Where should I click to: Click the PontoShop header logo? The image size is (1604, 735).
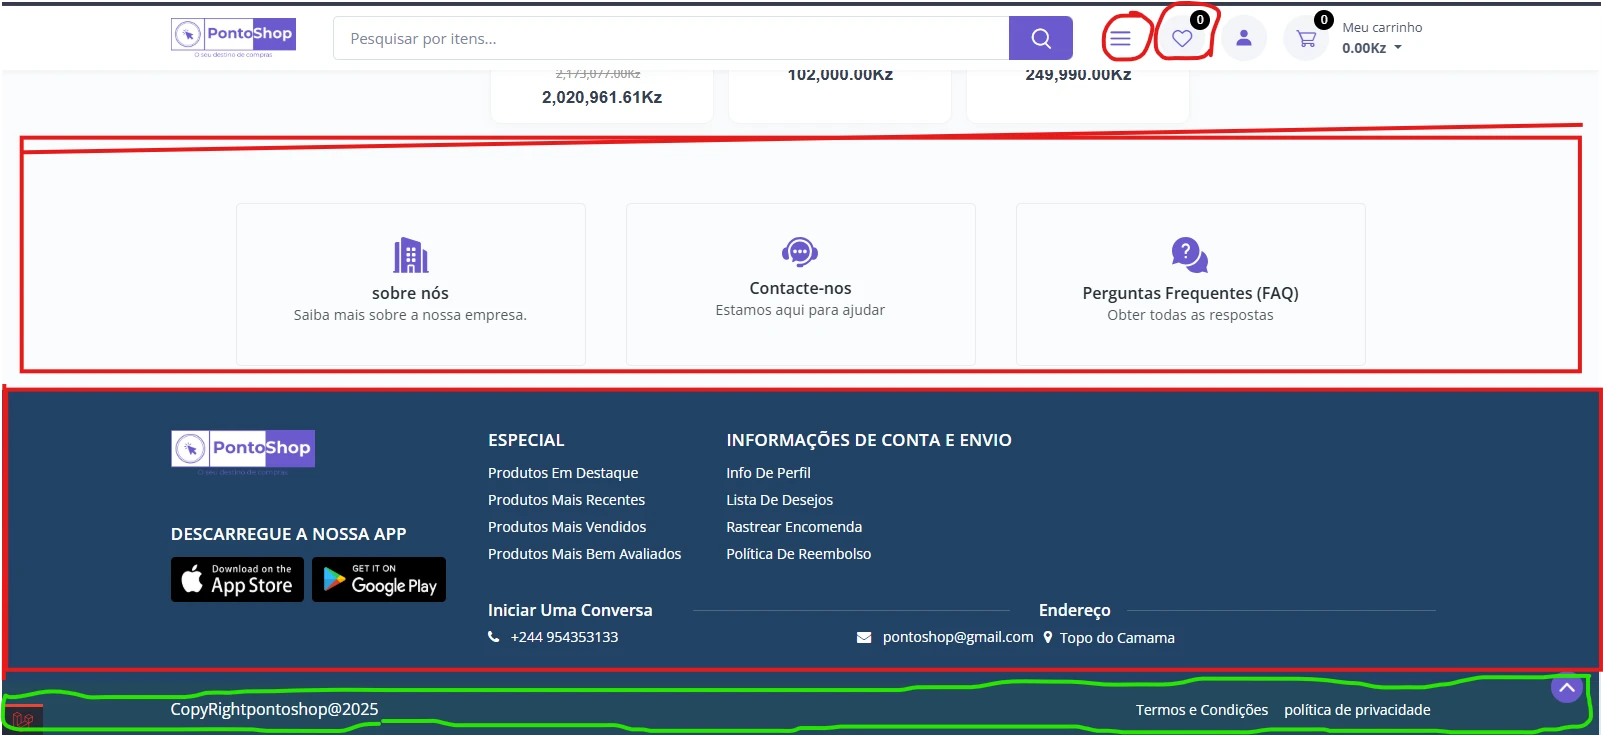tap(234, 36)
